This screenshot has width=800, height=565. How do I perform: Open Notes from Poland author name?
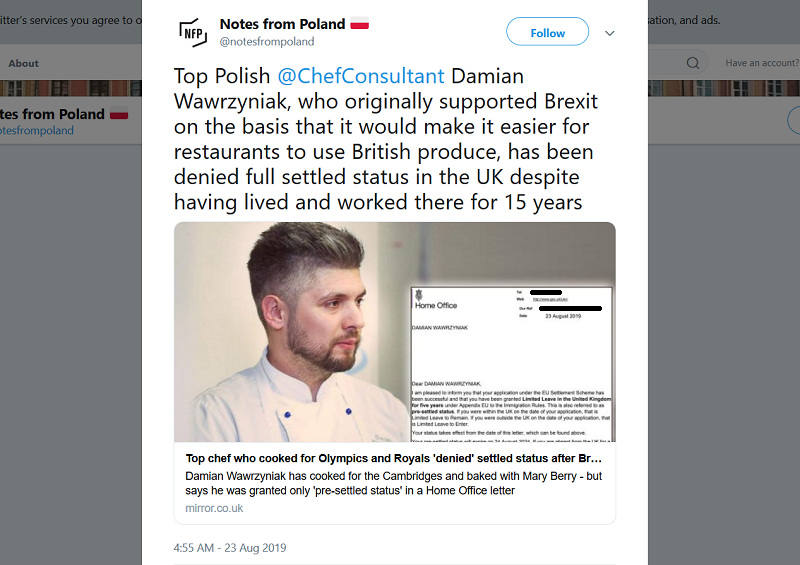282,24
